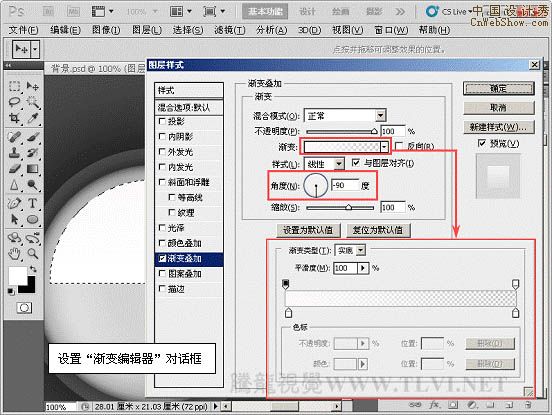Select the Horizontal Type tool
Screen dimensions: 552x415
click(x=32, y=203)
